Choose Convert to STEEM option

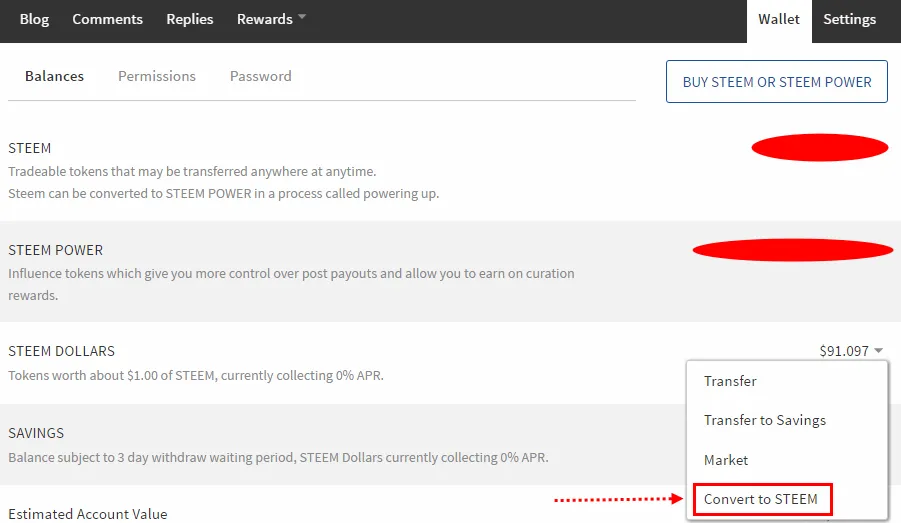pyautogui.click(x=761, y=499)
